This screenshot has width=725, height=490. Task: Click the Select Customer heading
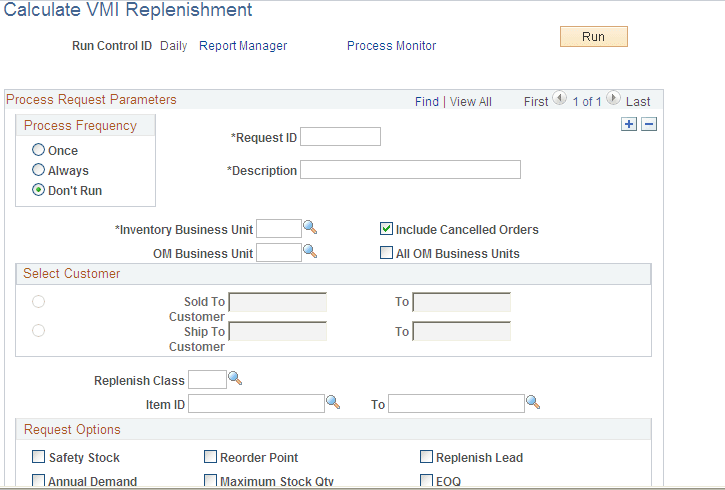(72, 273)
